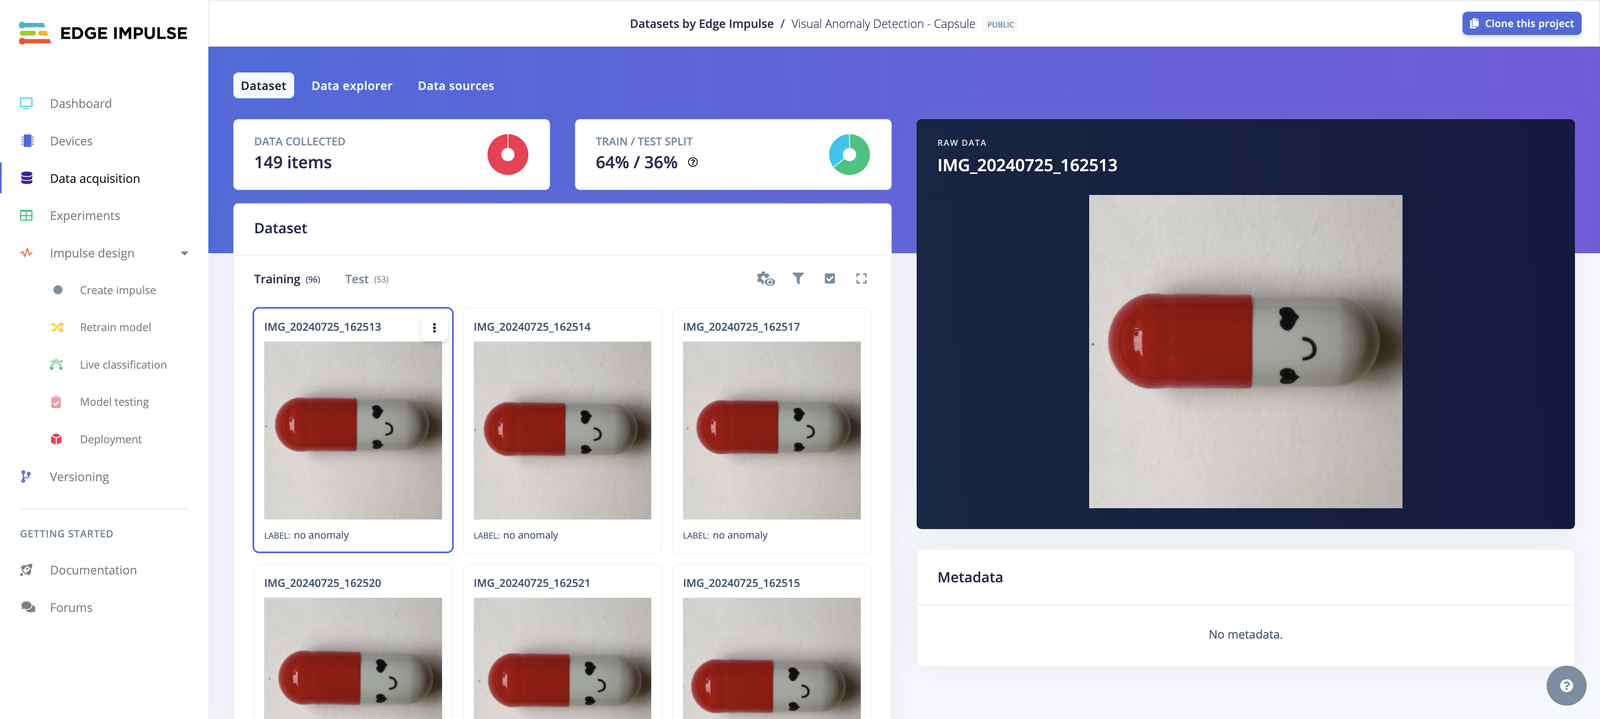
Task: Select sample thumbnail IMG_20240725_162520
Action: pyautogui.click(x=353, y=658)
